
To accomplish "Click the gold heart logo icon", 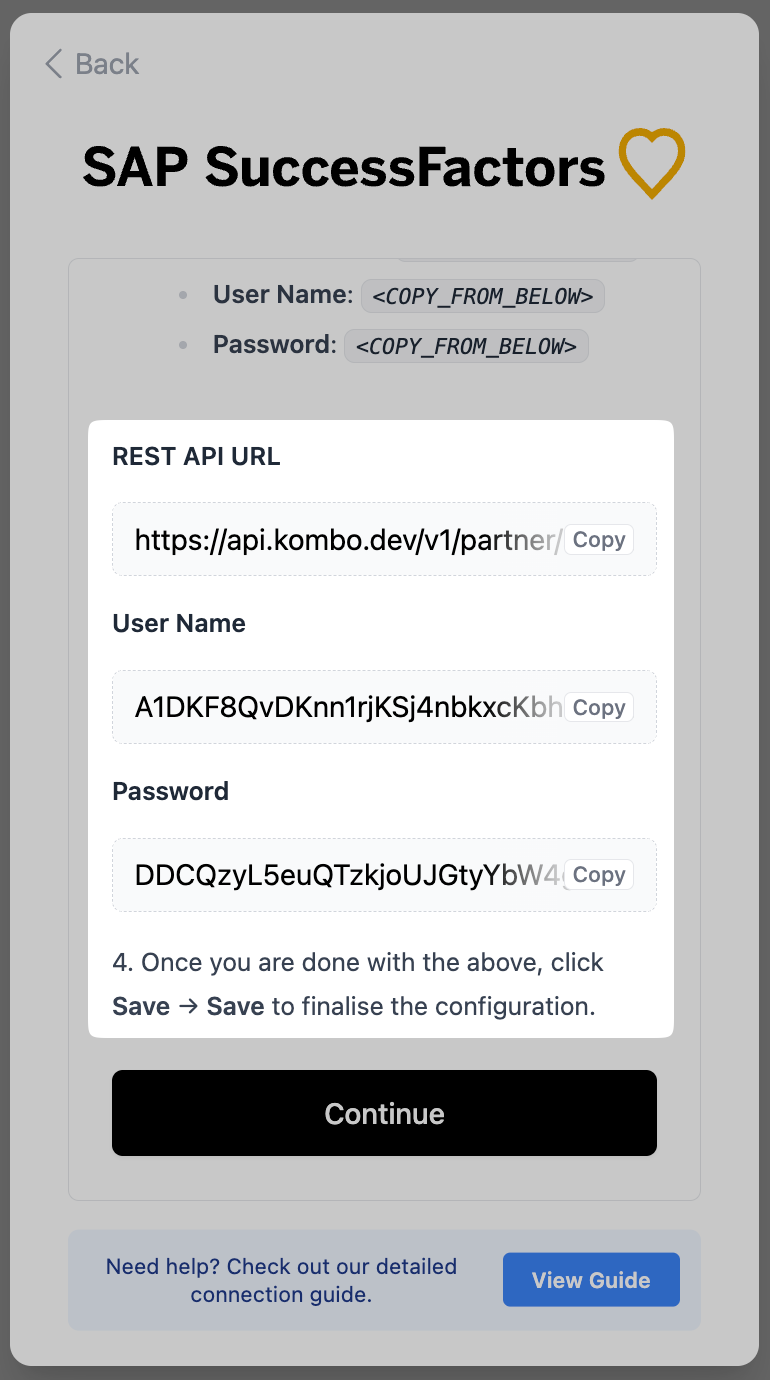I will click(x=651, y=164).
